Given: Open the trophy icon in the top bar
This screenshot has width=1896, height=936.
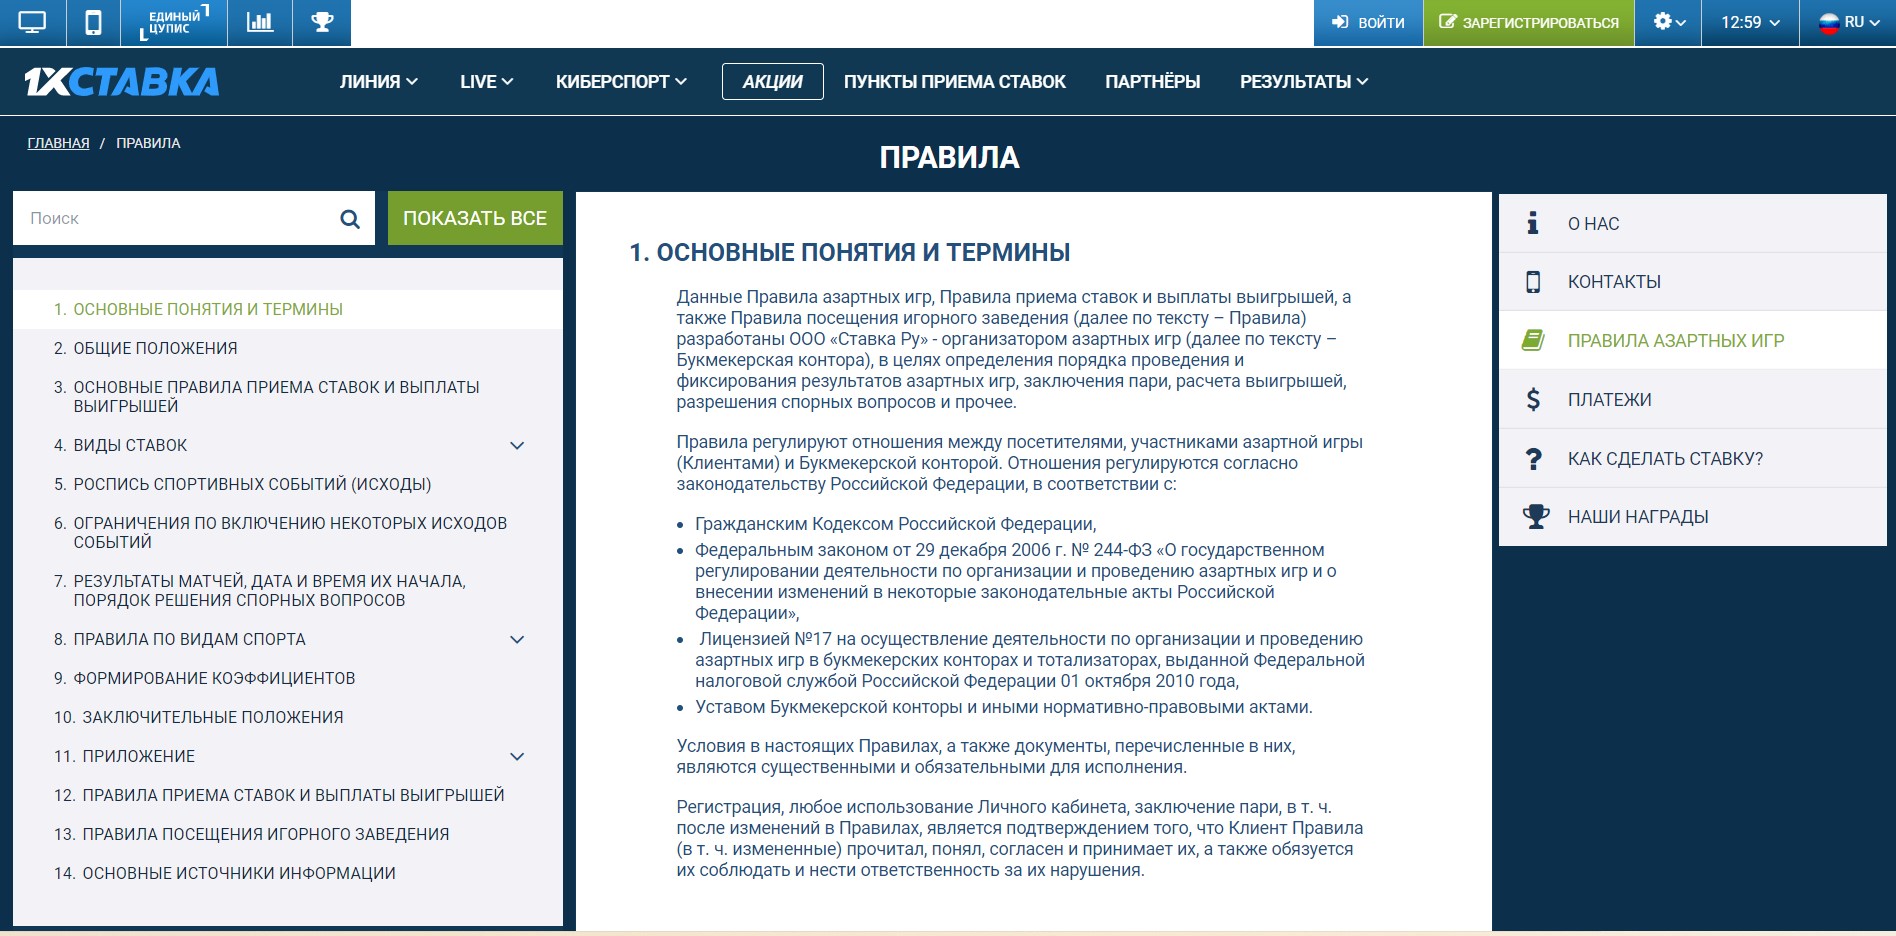Looking at the screenshot, I should [x=322, y=23].
